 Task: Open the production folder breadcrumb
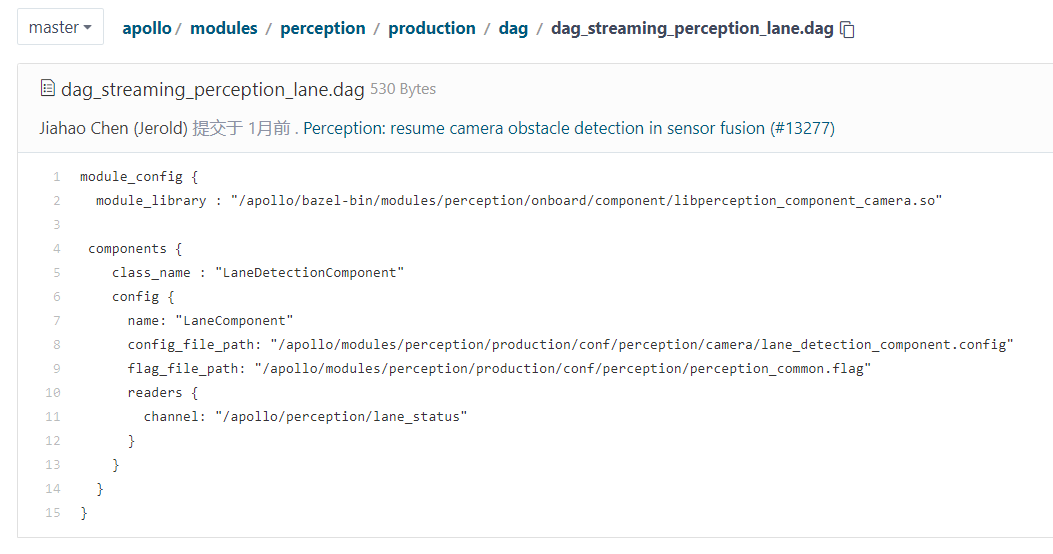(x=431, y=28)
